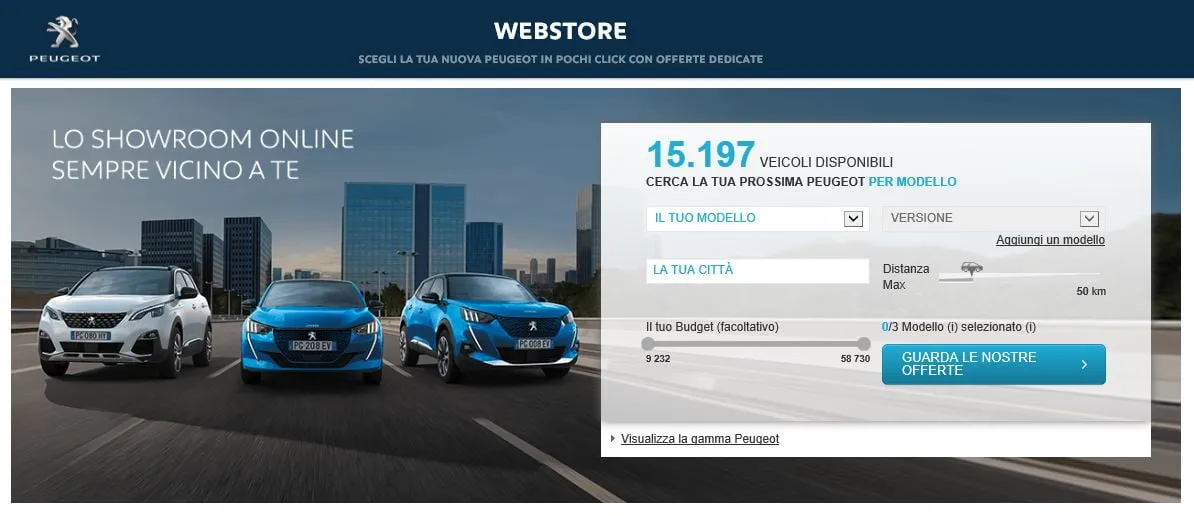The width and height of the screenshot is (1194, 516).
Task: Click the WEBSTORE heading
Action: (x=560, y=30)
